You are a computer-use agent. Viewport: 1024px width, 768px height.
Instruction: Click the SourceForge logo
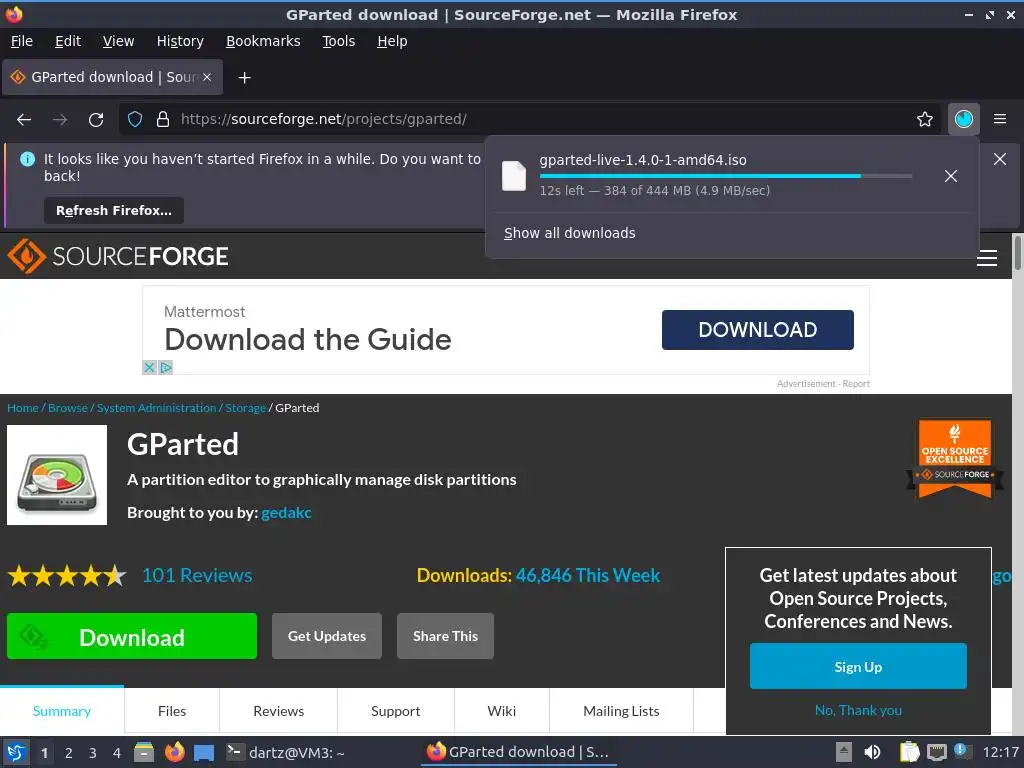click(118, 256)
